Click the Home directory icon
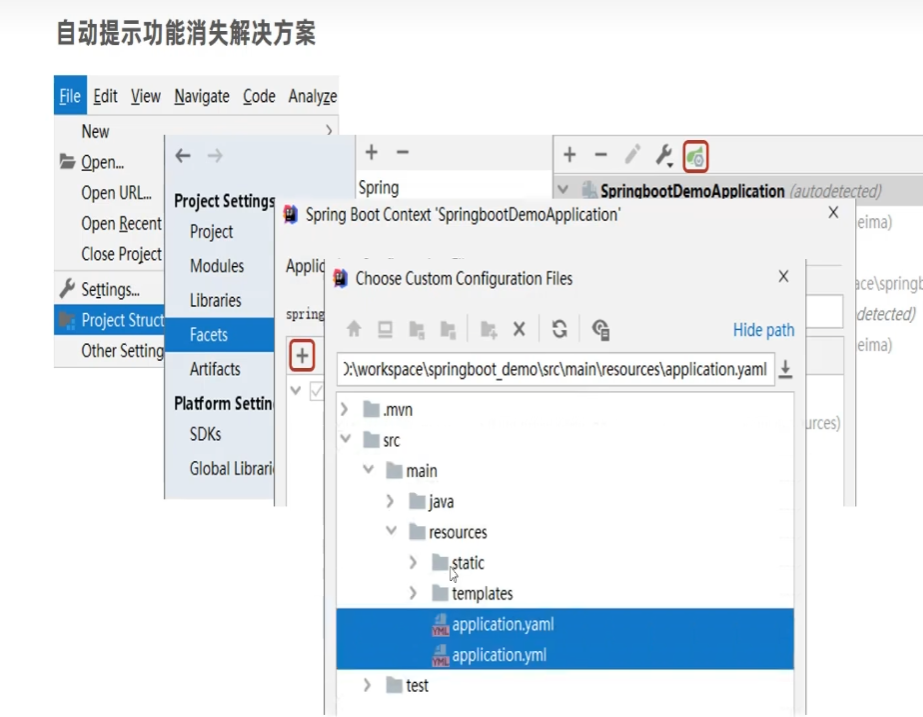The height and width of the screenshot is (717, 923). point(354,328)
